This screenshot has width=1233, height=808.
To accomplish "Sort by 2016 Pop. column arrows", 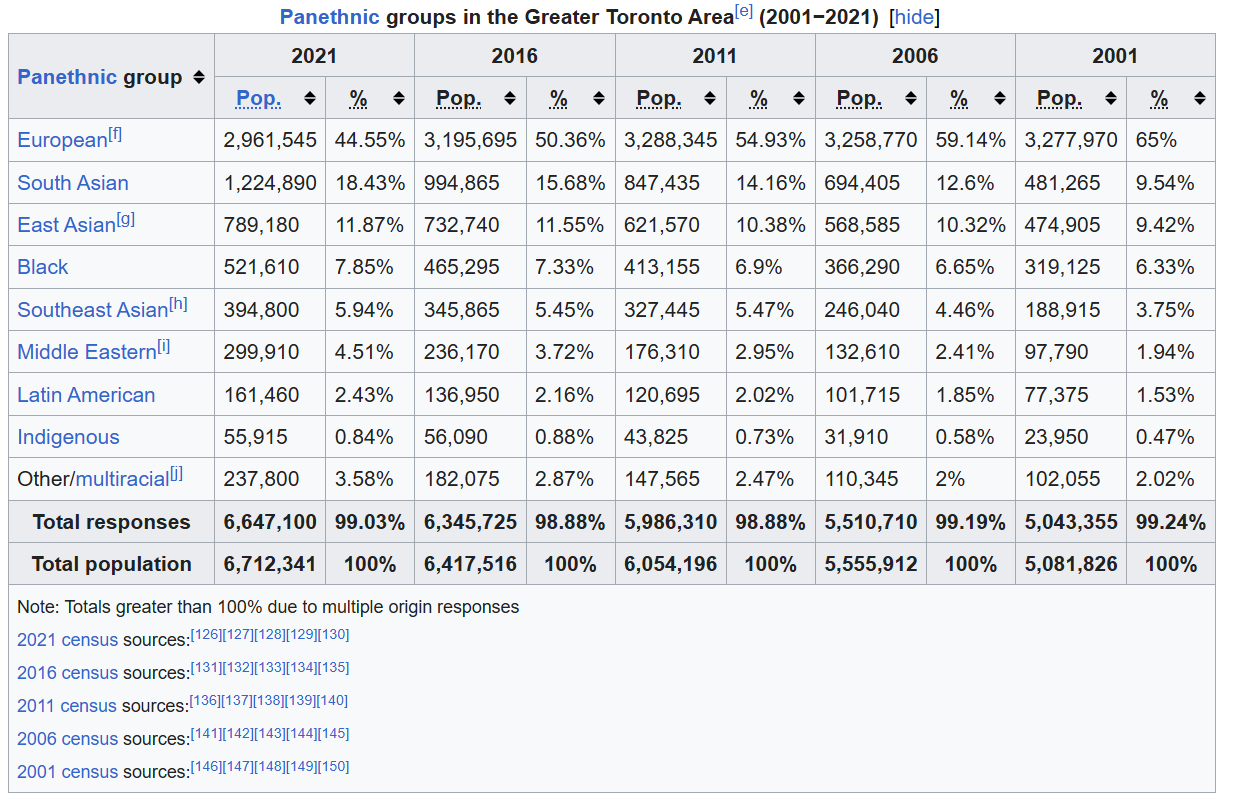I will pyautogui.click(x=509, y=98).
